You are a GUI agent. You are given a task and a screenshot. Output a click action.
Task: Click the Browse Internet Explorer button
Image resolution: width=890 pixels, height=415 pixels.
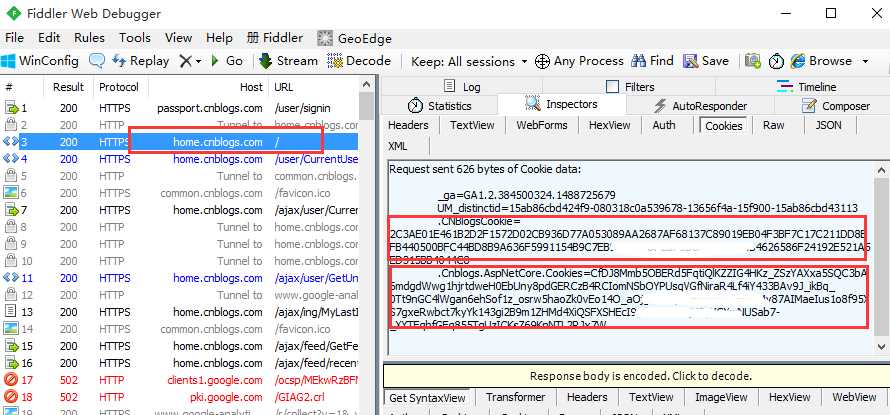821,61
